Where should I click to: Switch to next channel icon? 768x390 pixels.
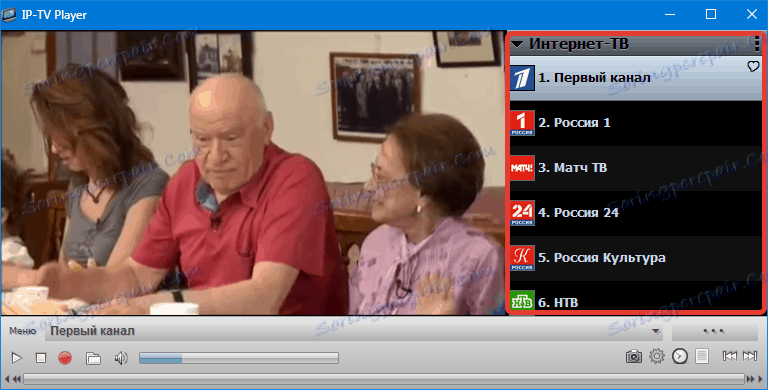click(x=749, y=356)
